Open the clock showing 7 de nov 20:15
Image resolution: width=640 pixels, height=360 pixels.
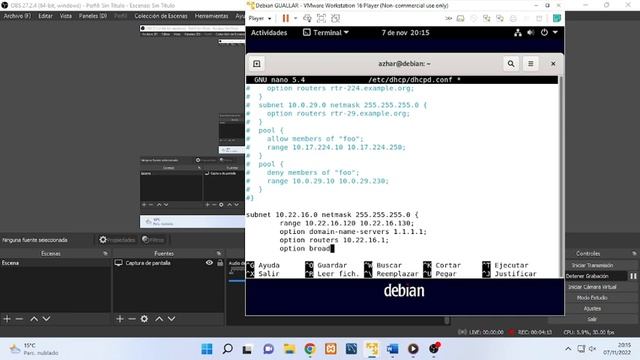tap(405, 33)
